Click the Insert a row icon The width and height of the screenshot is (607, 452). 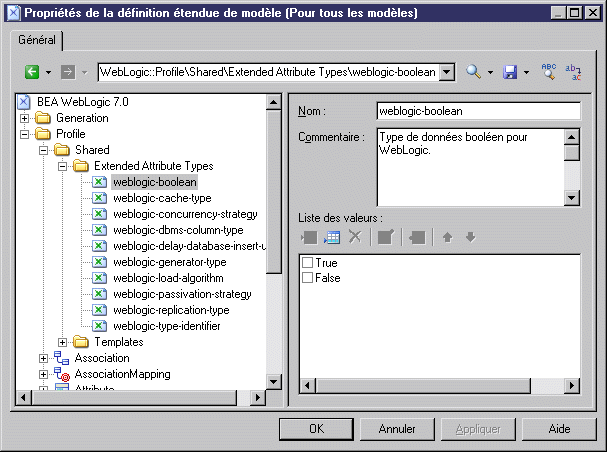coord(309,237)
